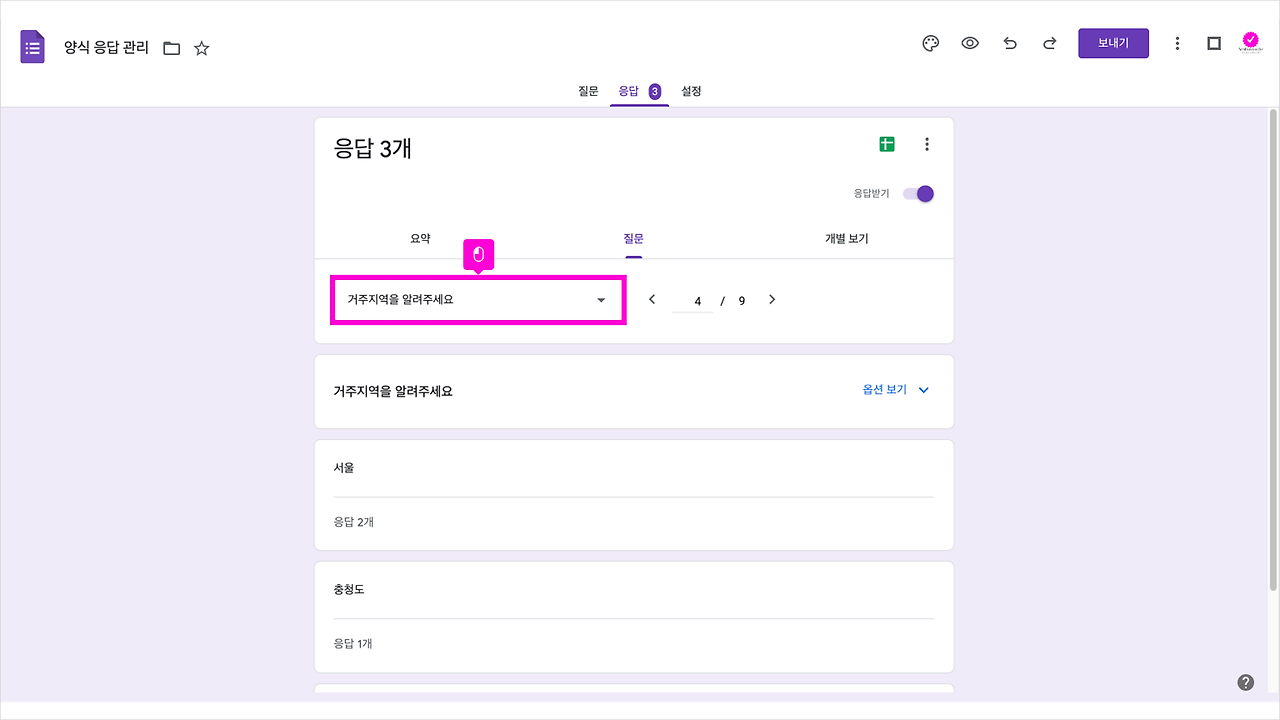This screenshot has height=720, width=1280.
Task: Open the theme customization palette
Action: [930, 43]
